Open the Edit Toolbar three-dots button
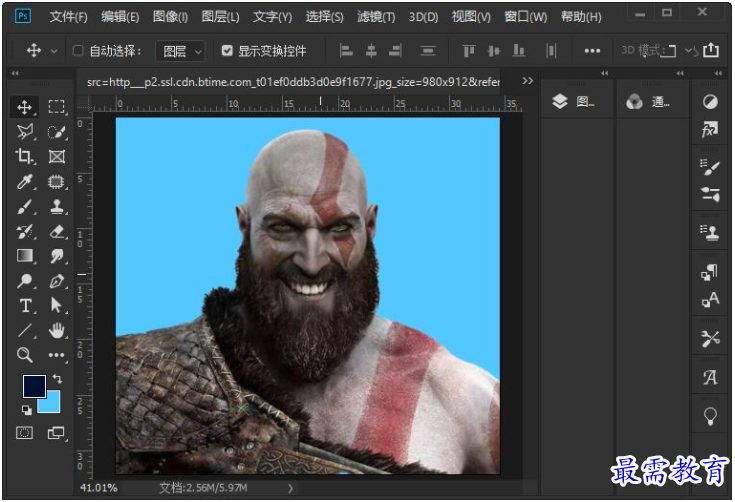The width and height of the screenshot is (735, 502). [56, 355]
